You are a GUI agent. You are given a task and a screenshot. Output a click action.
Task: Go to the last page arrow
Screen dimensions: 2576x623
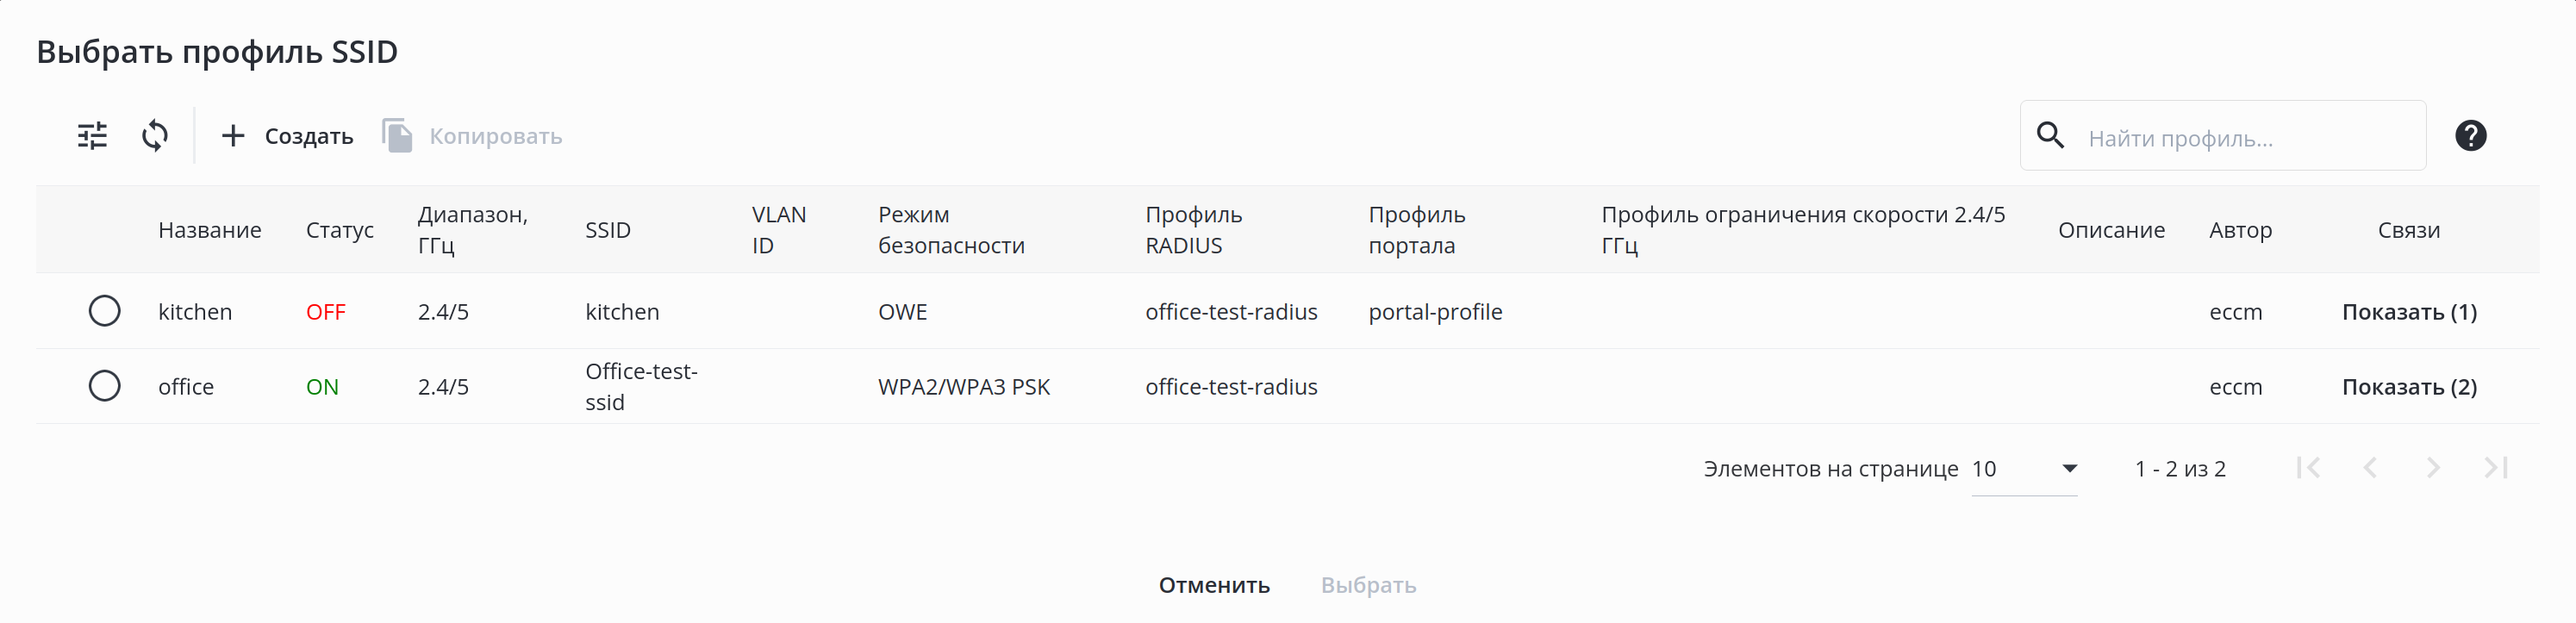pos(2496,468)
